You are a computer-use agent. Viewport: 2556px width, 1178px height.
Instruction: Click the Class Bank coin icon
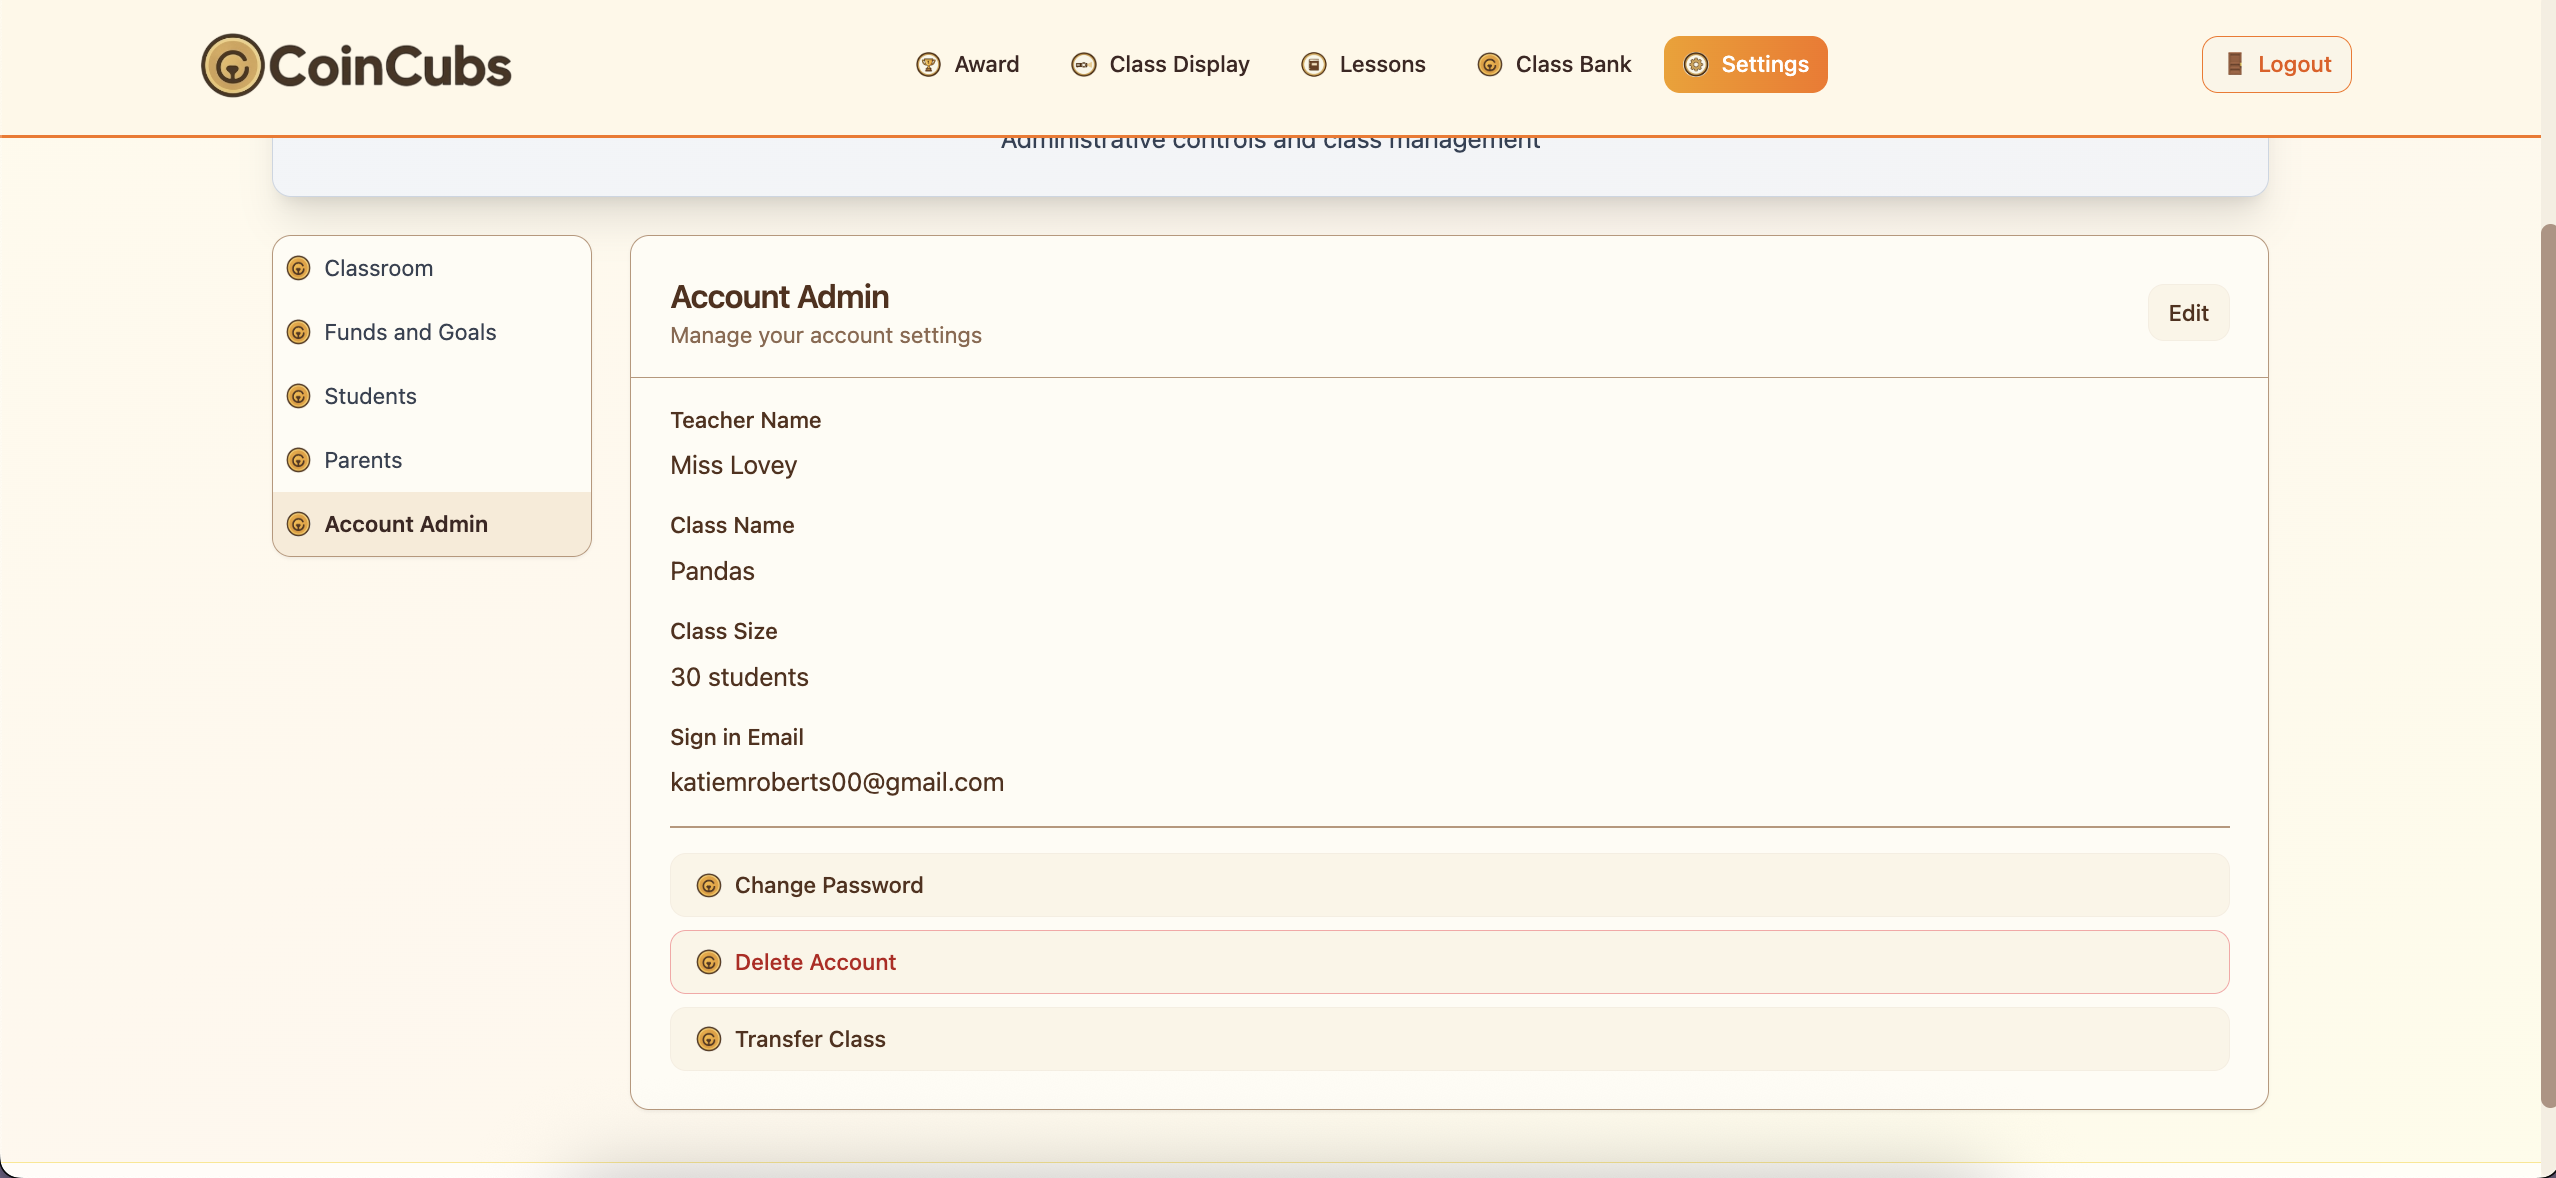[x=1489, y=65]
